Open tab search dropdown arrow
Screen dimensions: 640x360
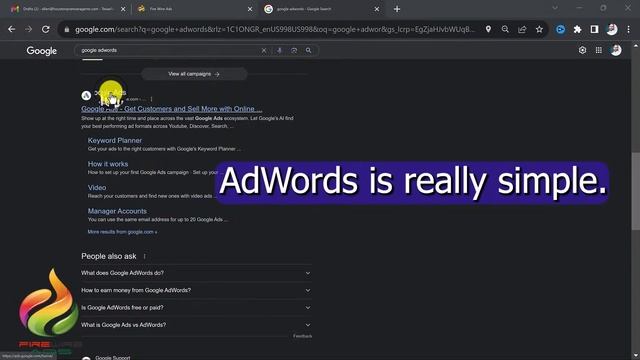555,8
